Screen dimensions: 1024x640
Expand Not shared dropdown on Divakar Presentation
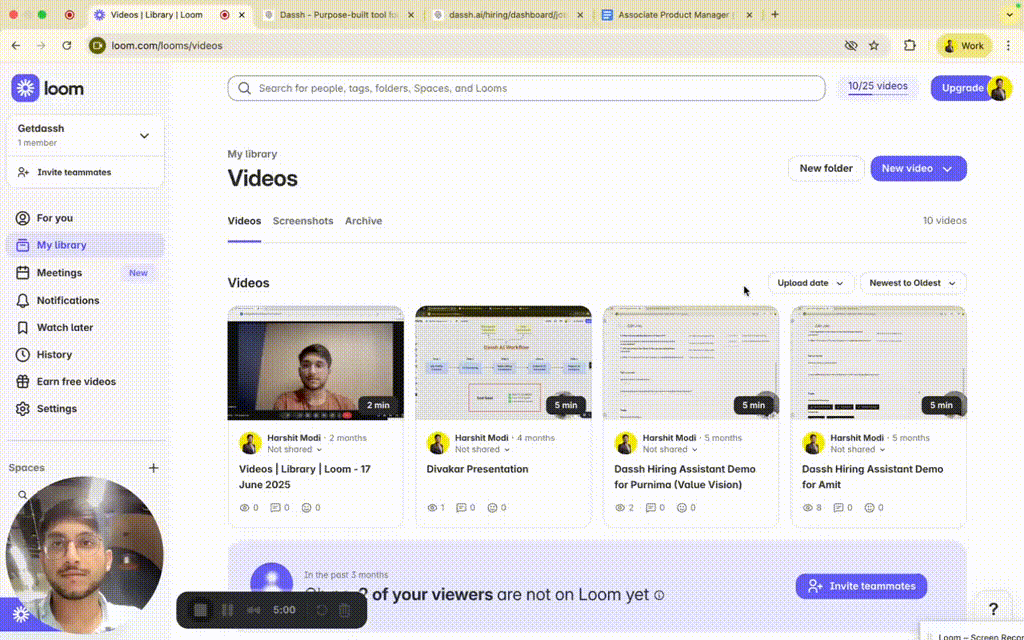(482, 449)
